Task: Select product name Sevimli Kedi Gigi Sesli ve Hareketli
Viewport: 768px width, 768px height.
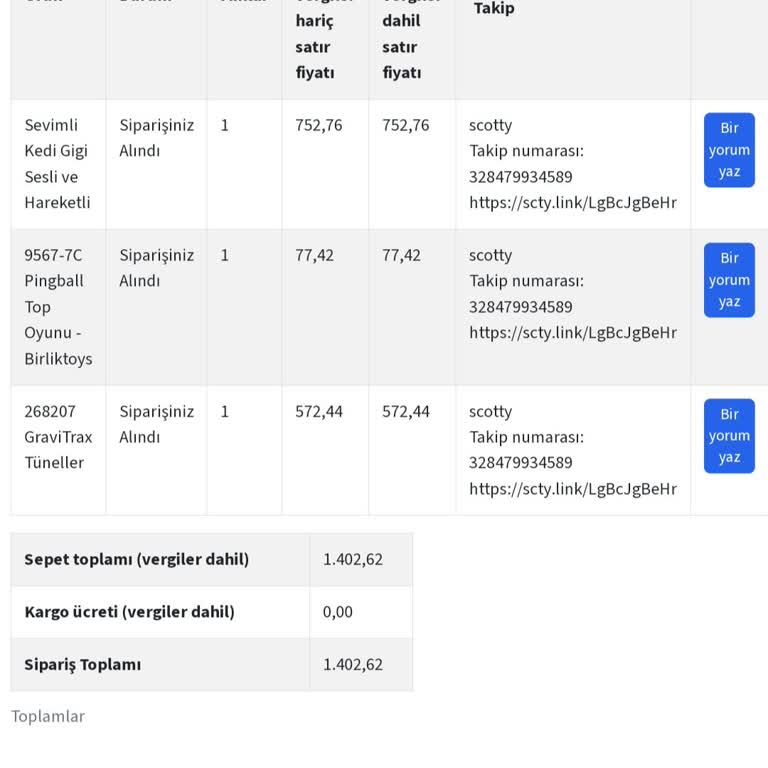Action: (57, 164)
